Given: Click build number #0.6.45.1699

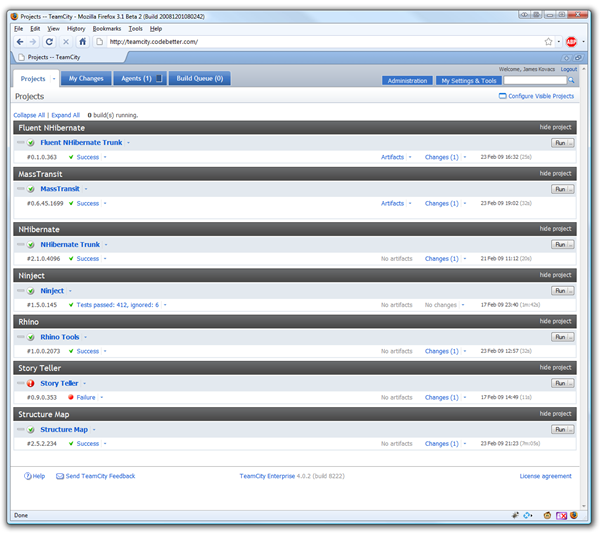Looking at the screenshot, I should coord(45,204).
